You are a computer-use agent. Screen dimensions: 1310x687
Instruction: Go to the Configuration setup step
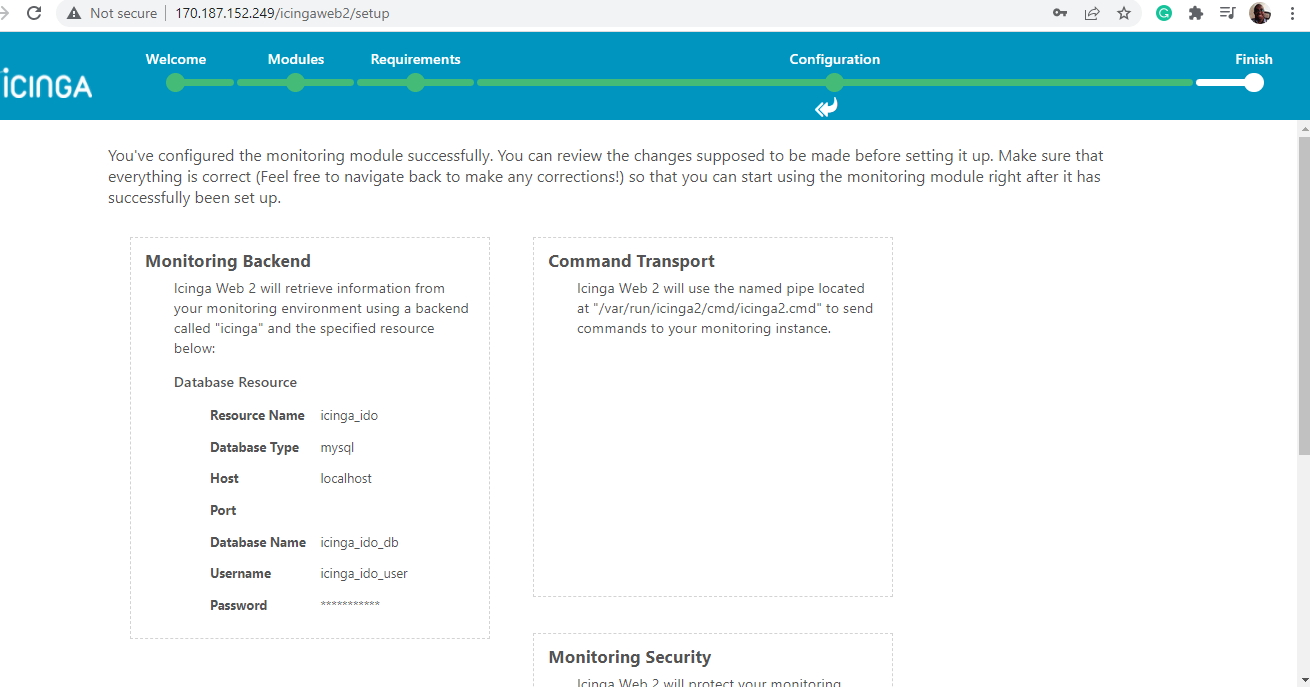[x=835, y=59]
